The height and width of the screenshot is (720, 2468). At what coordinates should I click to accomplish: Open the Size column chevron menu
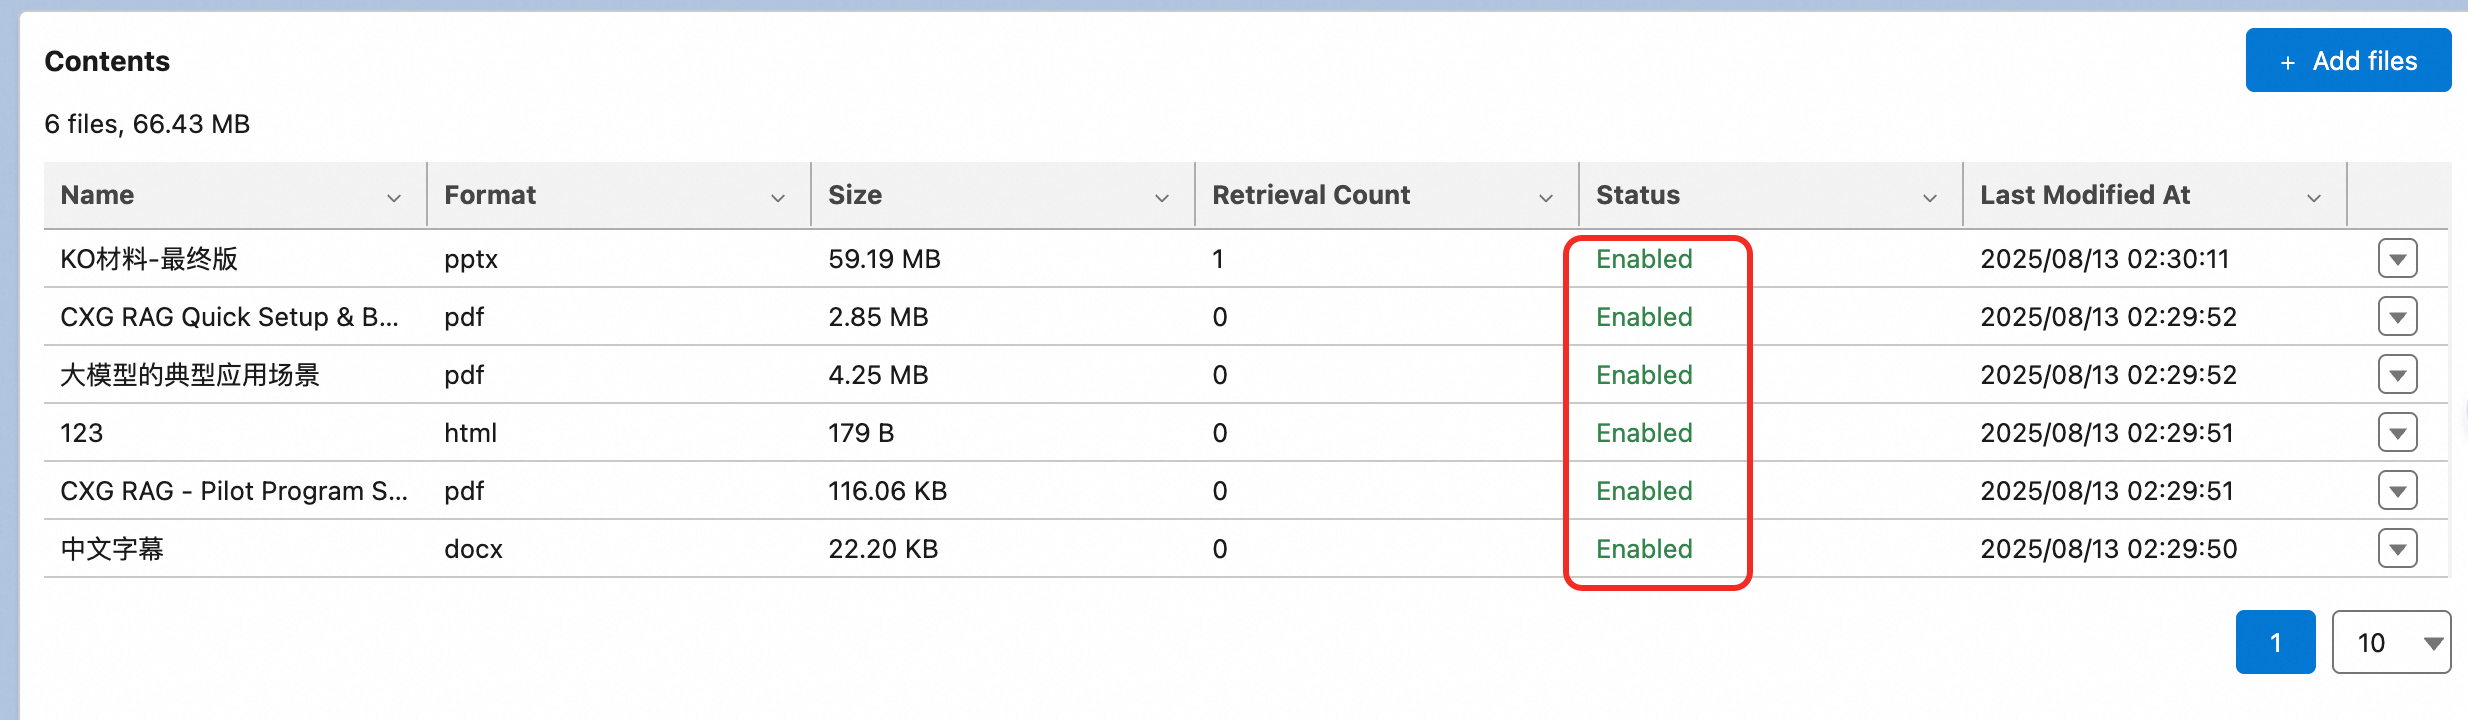(x=1162, y=198)
